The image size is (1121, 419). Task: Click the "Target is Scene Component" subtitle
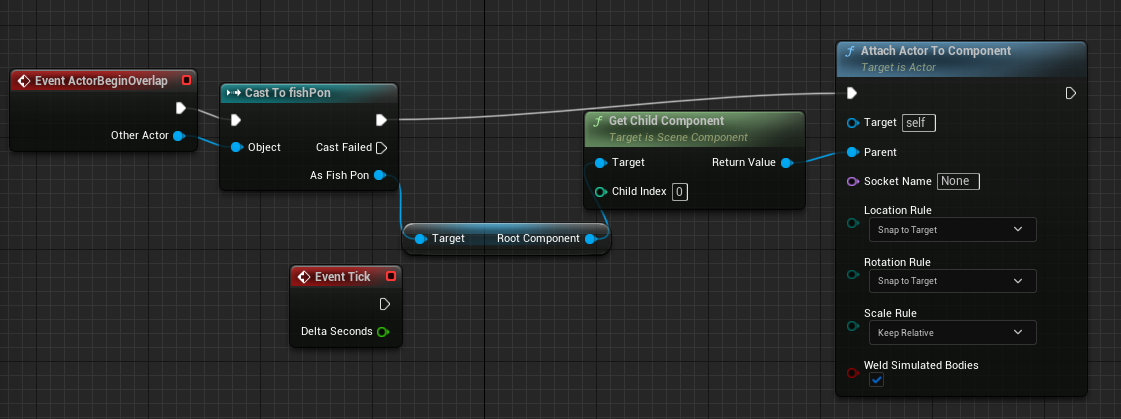coord(678,137)
